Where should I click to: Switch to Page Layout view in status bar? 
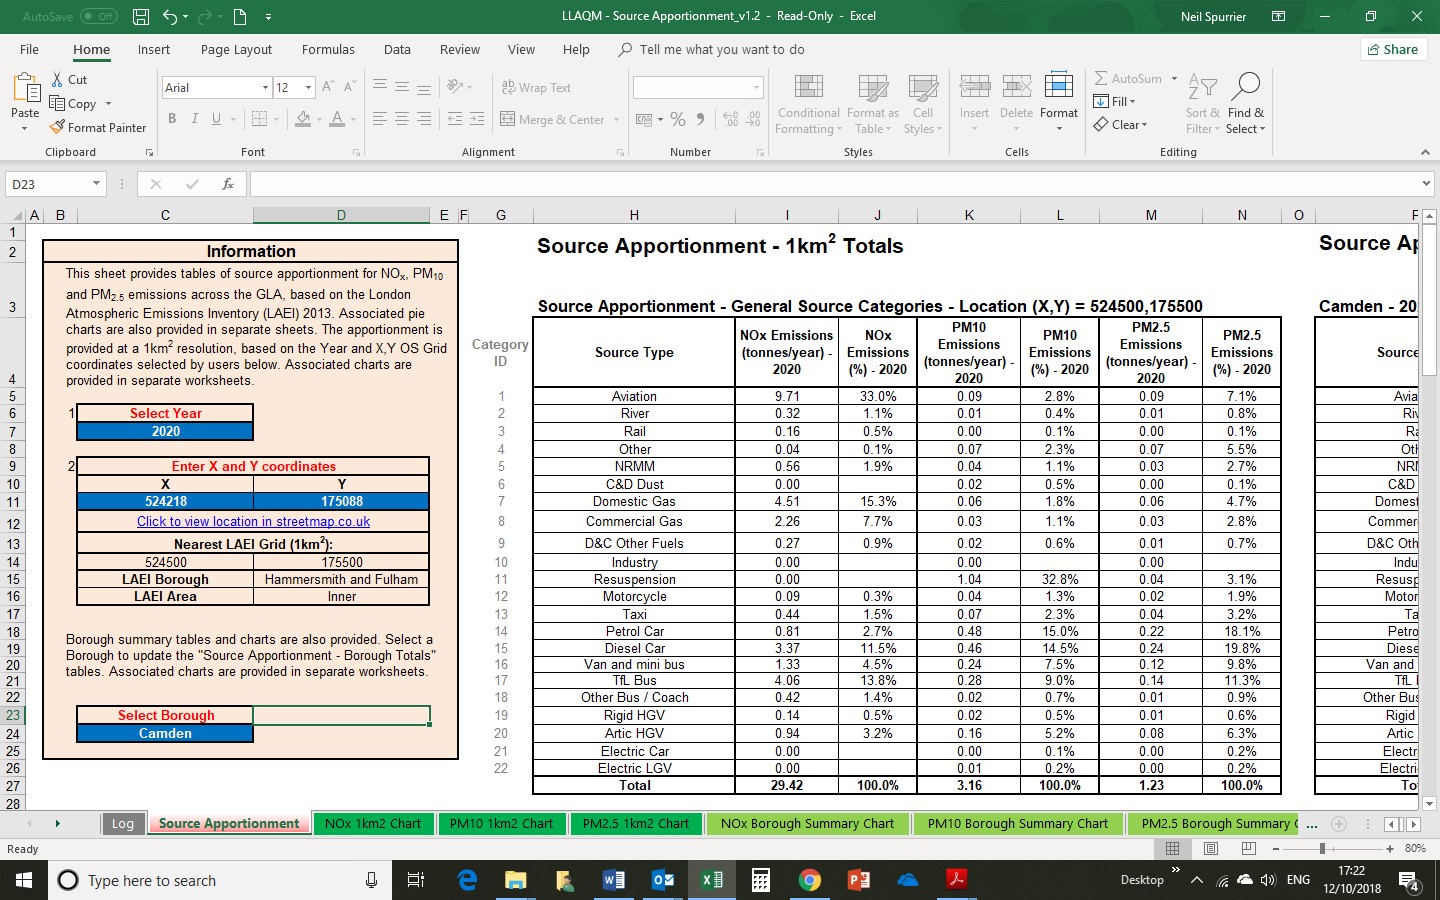pos(1211,849)
